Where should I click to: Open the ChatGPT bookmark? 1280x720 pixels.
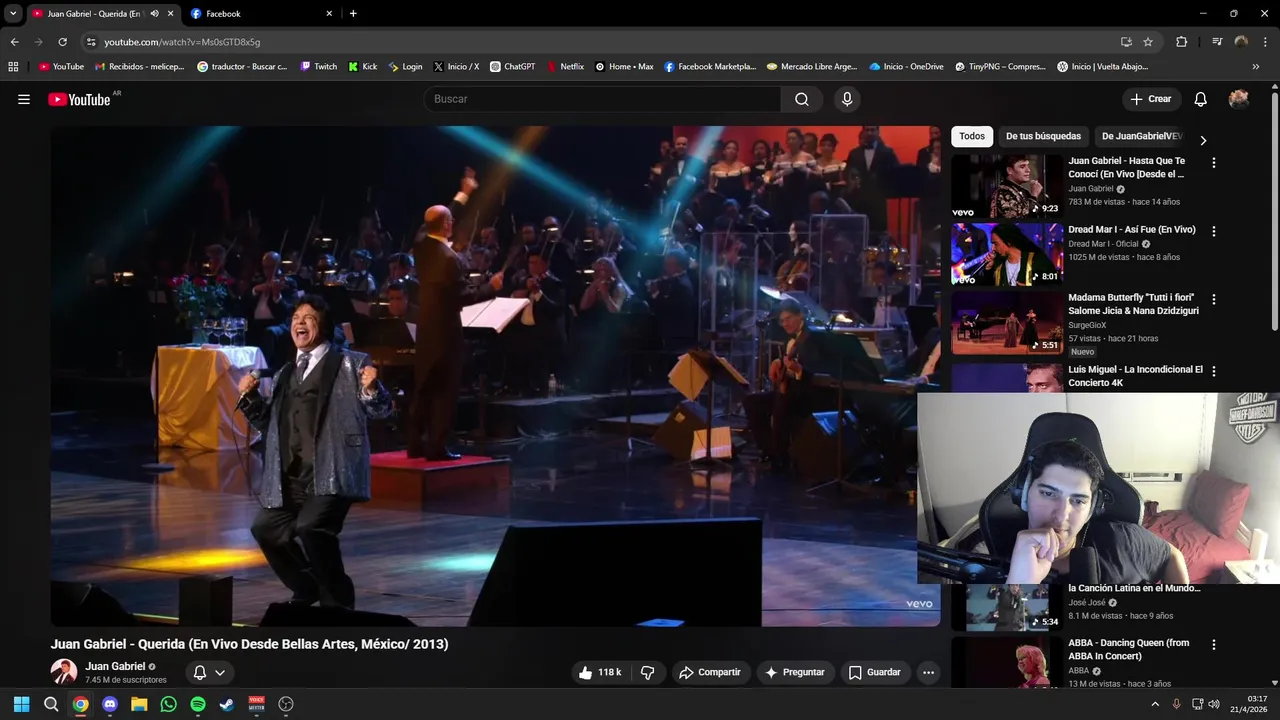512,67
